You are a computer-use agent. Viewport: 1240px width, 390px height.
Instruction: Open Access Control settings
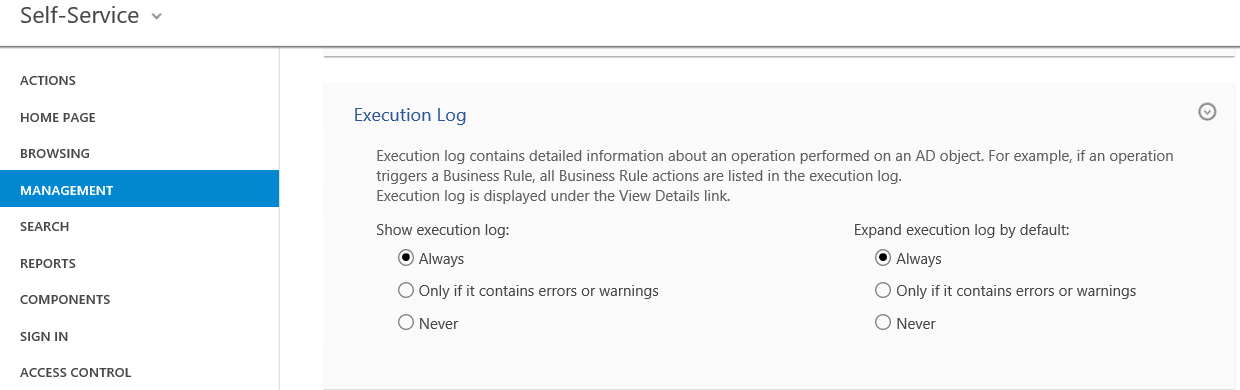pyautogui.click(x=139, y=372)
